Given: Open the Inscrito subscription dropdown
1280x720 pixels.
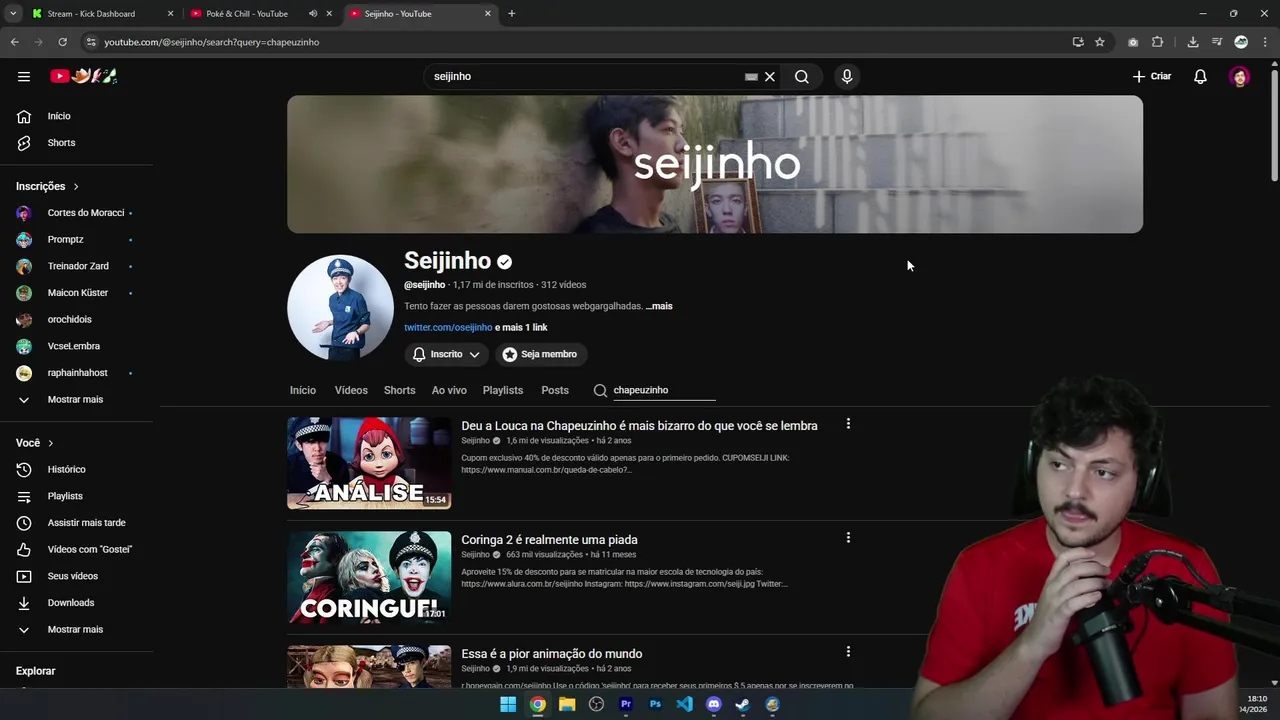Looking at the screenshot, I should tap(446, 354).
